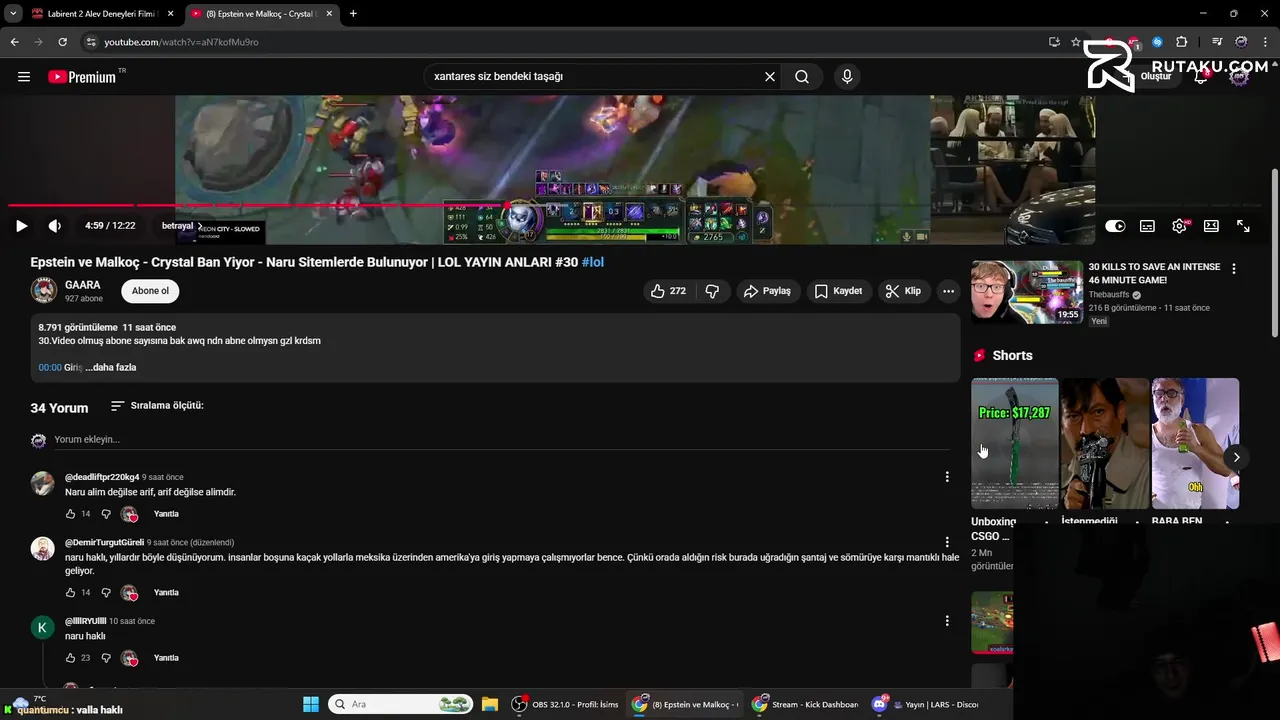The width and height of the screenshot is (1280, 720).
Task: Focus the youtube.com address bar
Action: [560, 42]
